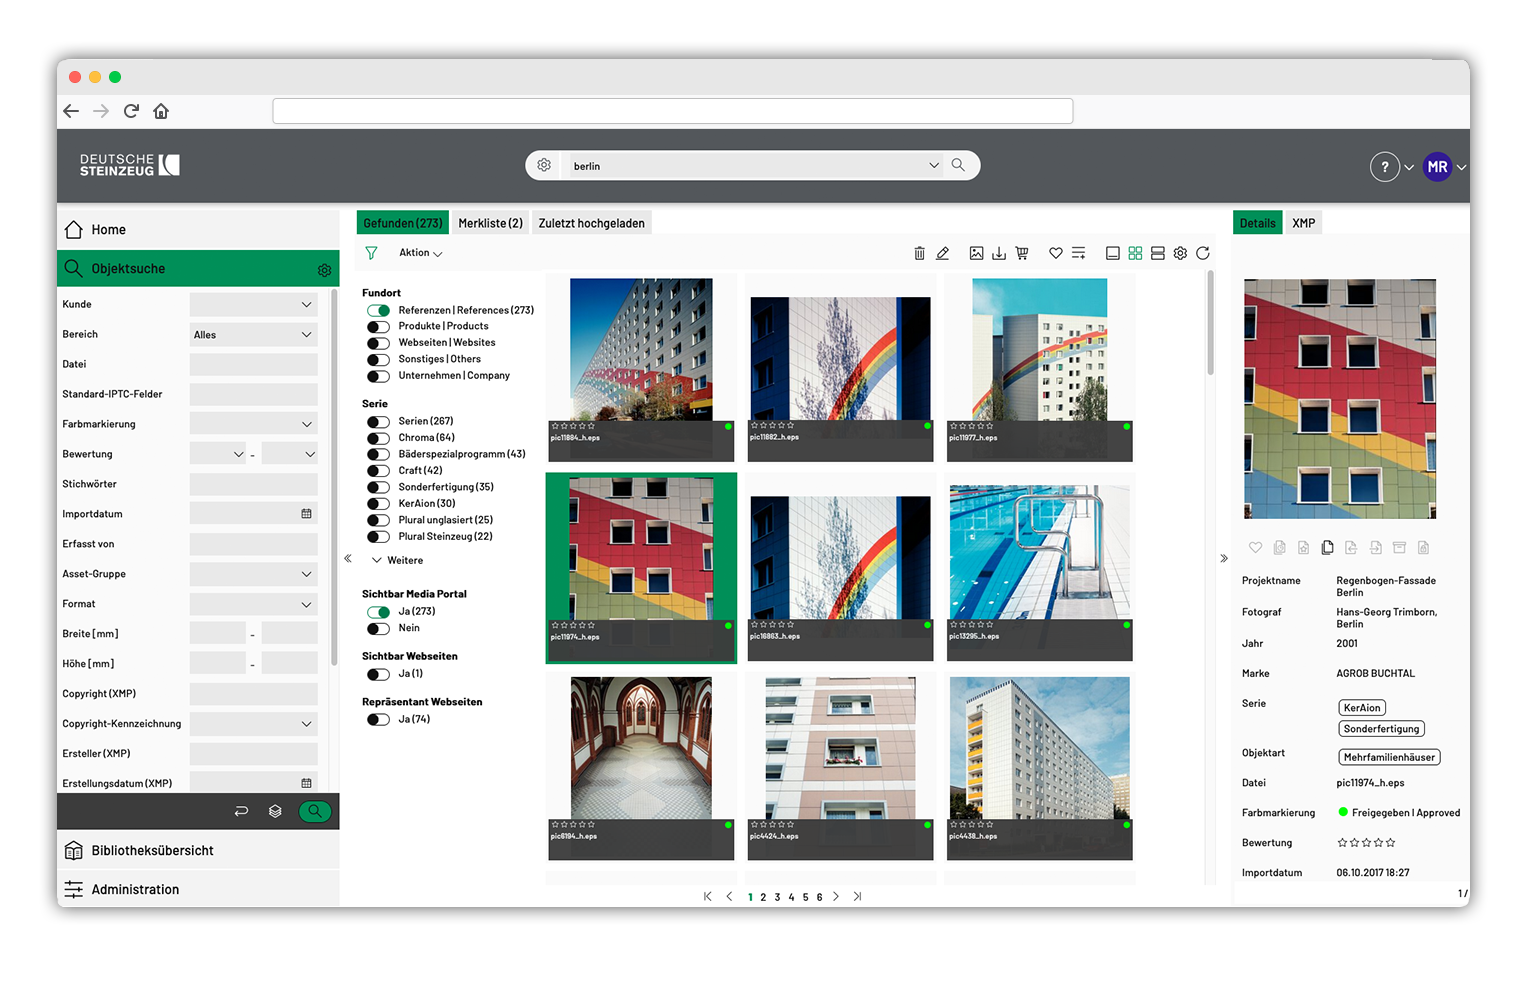Open view settings gear in results toolbar
The width and height of the screenshot is (1526, 982).
1180,253
